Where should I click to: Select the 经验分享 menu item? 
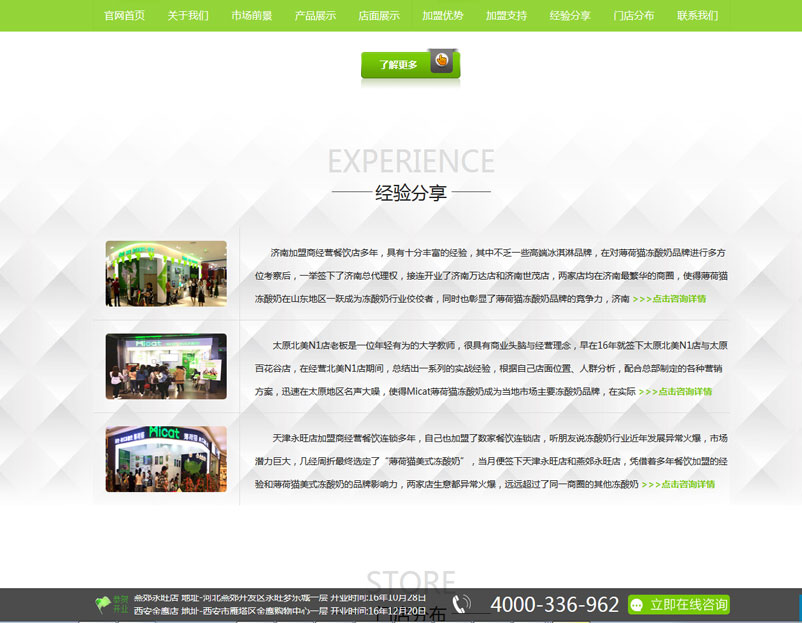[570, 16]
